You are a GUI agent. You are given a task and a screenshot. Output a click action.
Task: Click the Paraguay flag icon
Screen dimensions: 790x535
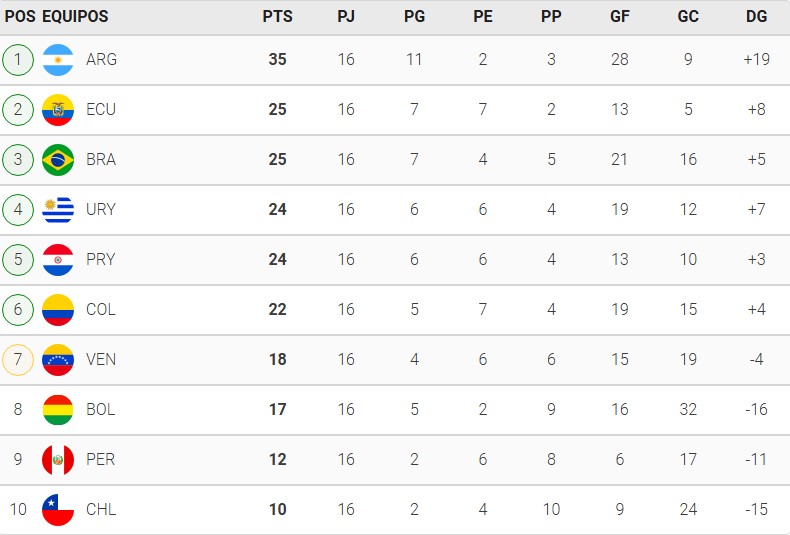point(58,260)
